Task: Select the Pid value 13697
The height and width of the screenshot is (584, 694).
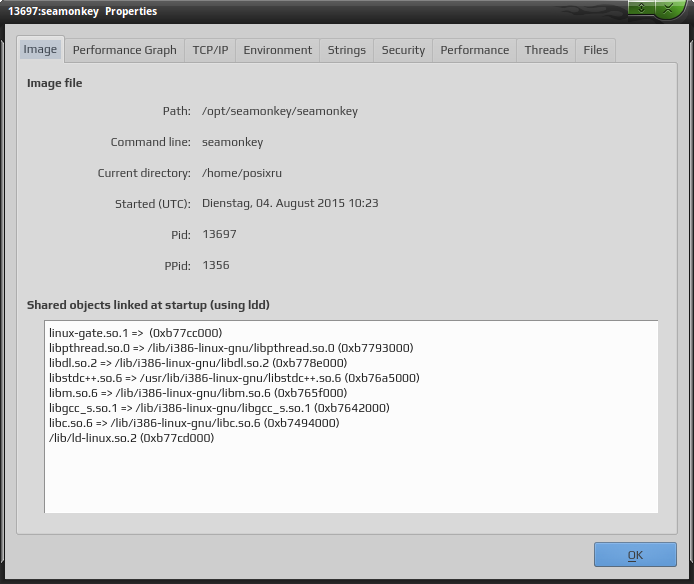Action: [219, 234]
